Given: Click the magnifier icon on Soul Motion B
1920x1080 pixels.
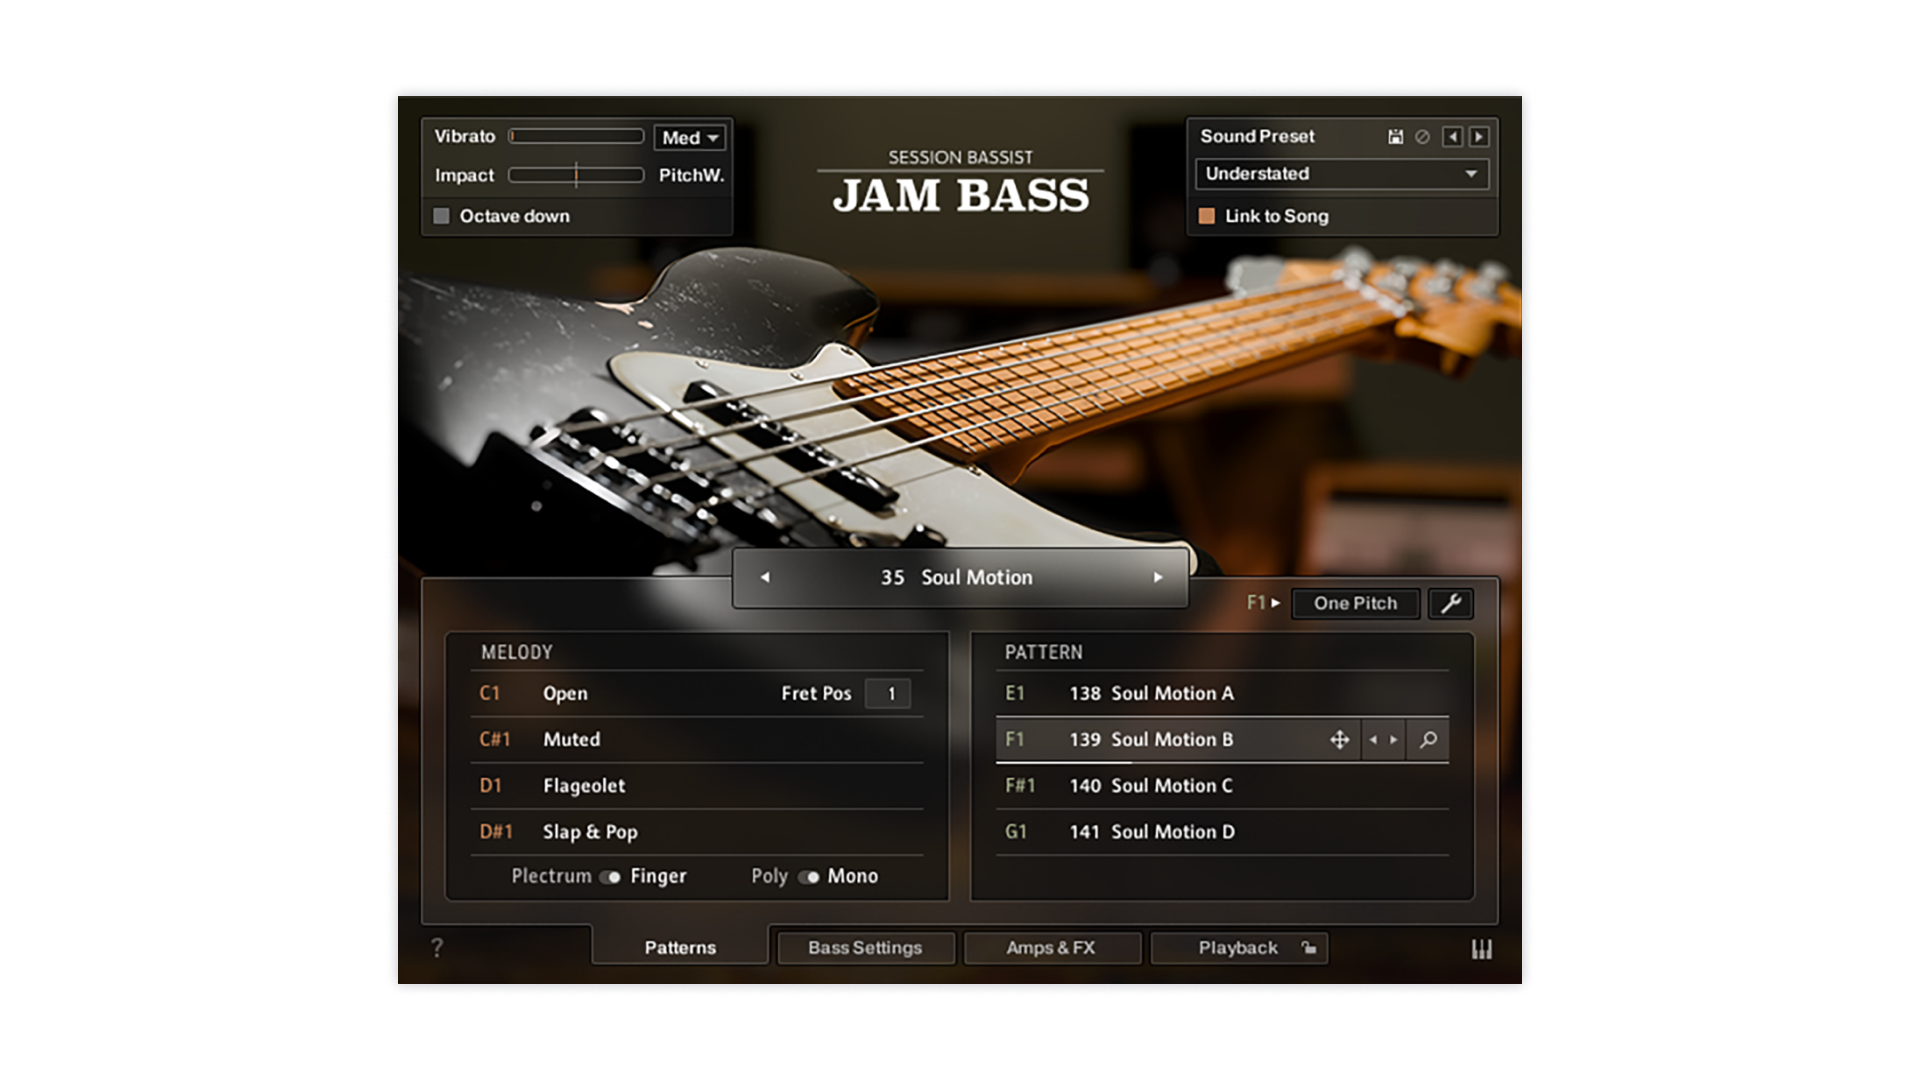Looking at the screenshot, I should pos(1428,740).
